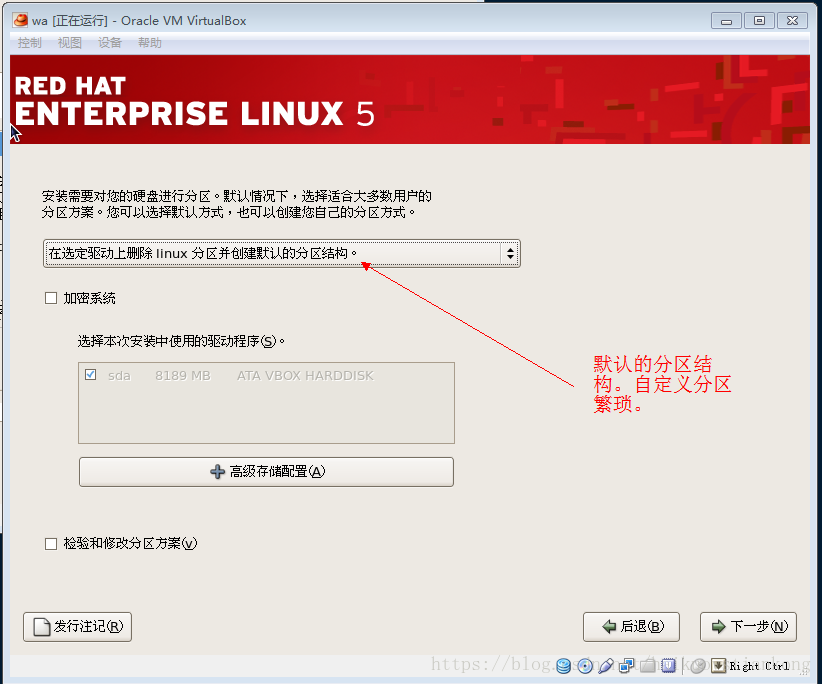822x684 pixels.
Task: Click the forward arrow icon on 下一步
Action: point(719,626)
